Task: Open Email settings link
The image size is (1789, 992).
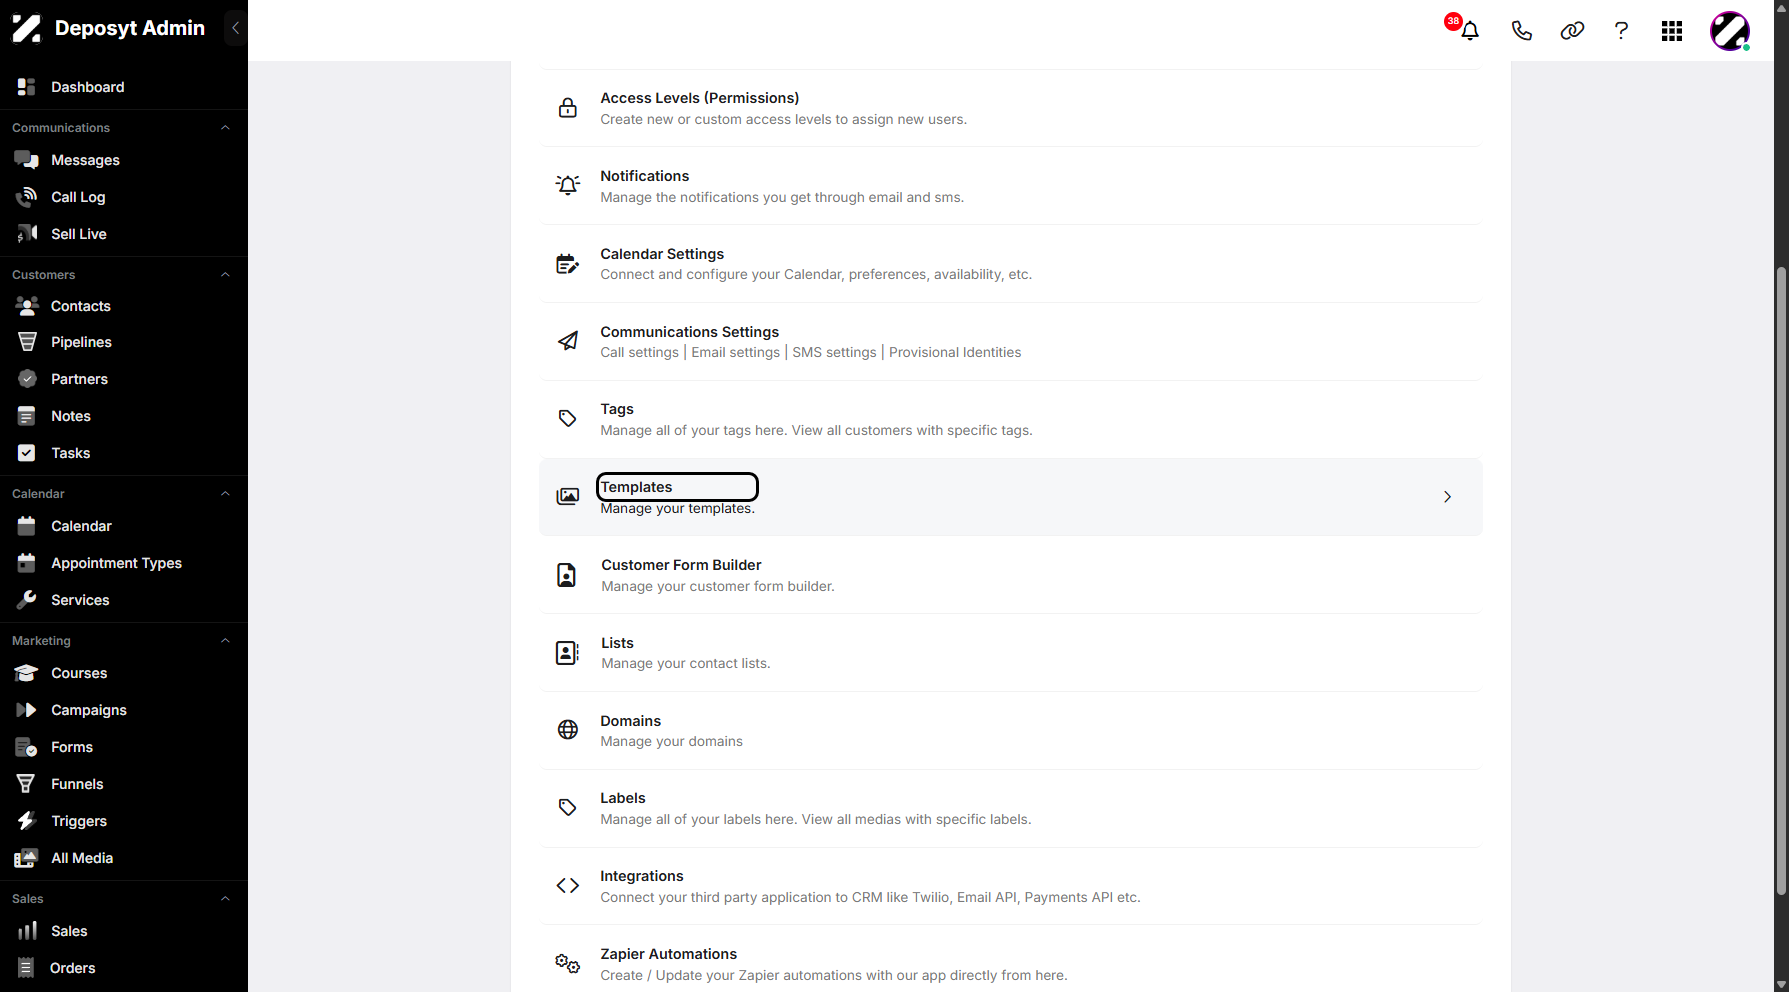Action: click(735, 352)
